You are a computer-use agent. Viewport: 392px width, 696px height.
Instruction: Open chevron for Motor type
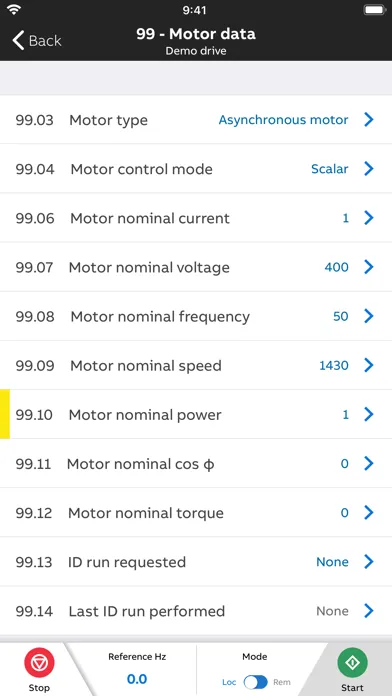pyautogui.click(x=369, y=119)
